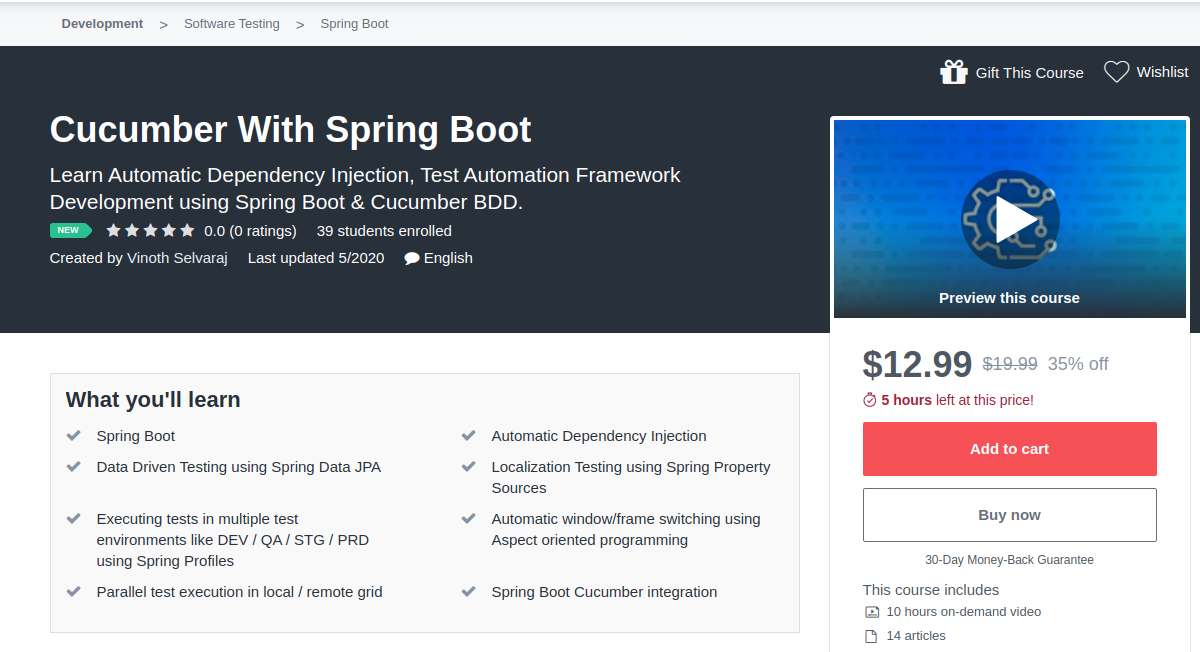Click the Gift This Course link
1200x652 pixels.
pyautogui.click(x=1029, y=72)
